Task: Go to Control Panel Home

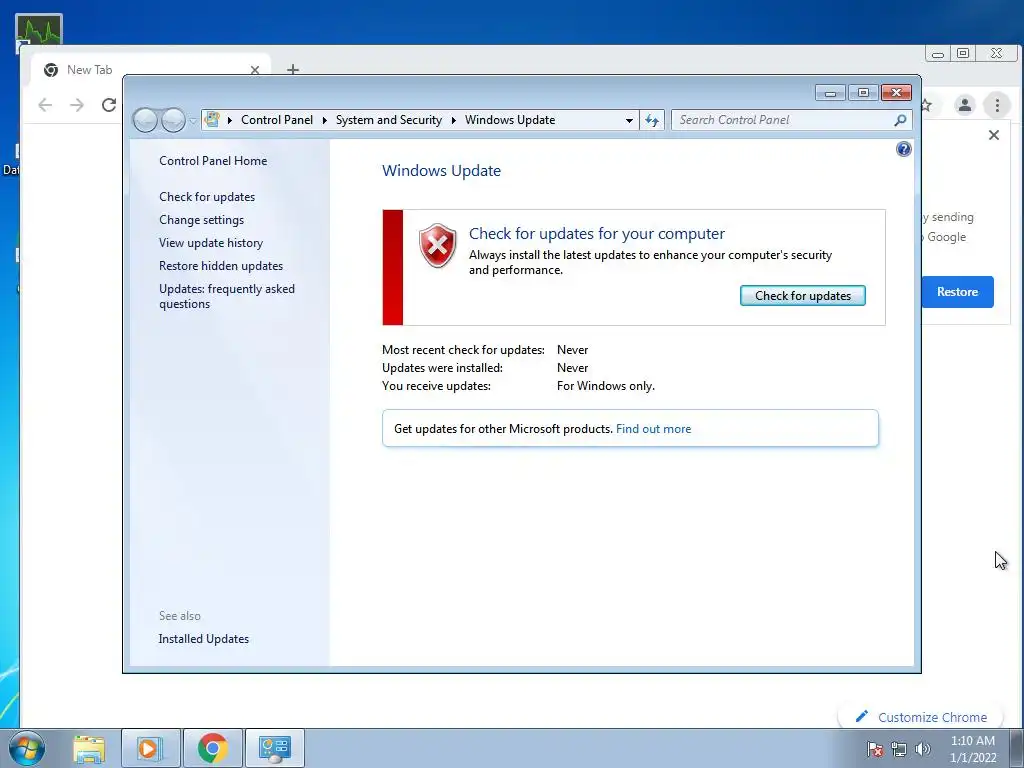Action: (213, 161)
